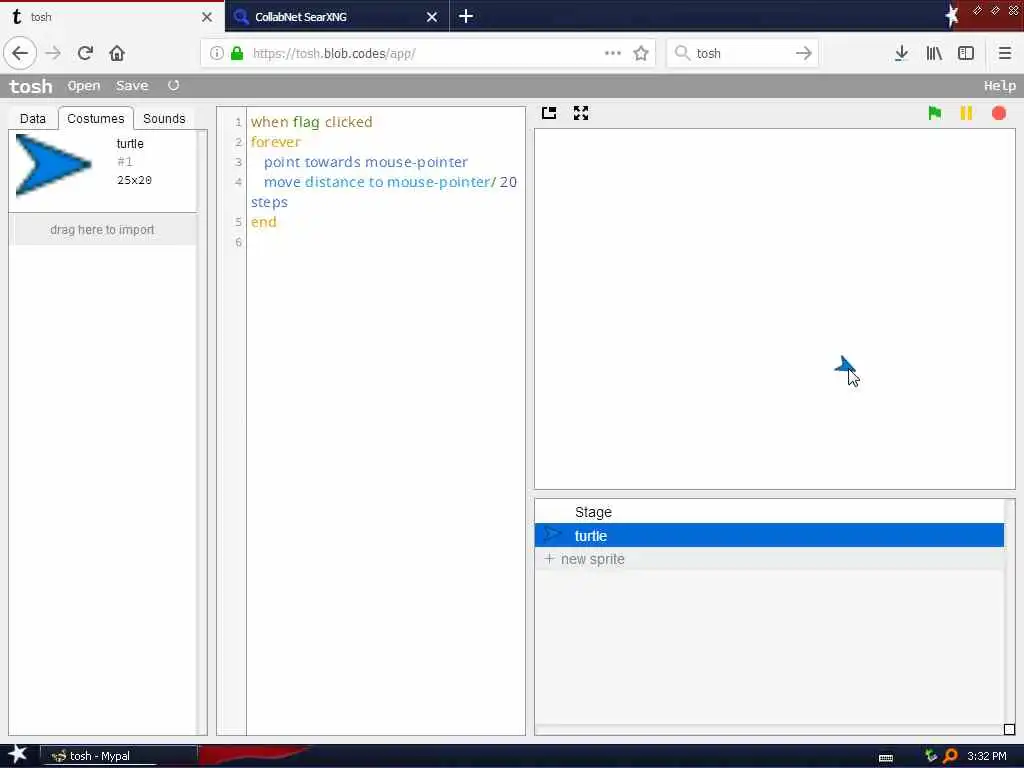The height and width of the screenshot is (768, 1024).
Task: Click the green padlock security icon
Action: (237, 54)
